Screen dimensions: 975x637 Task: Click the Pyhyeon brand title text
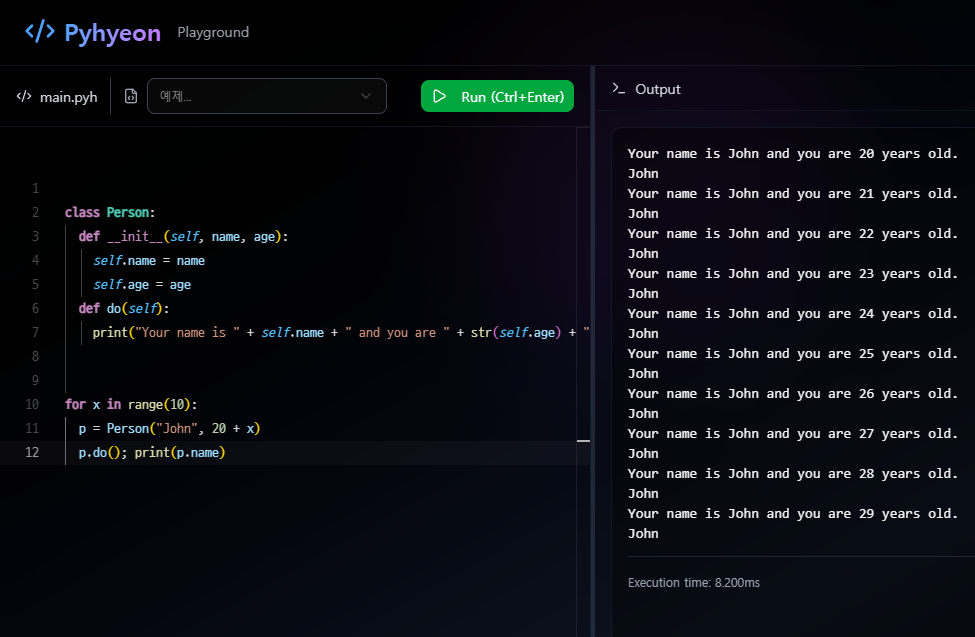pyautogui.click(x=112, y=33)
